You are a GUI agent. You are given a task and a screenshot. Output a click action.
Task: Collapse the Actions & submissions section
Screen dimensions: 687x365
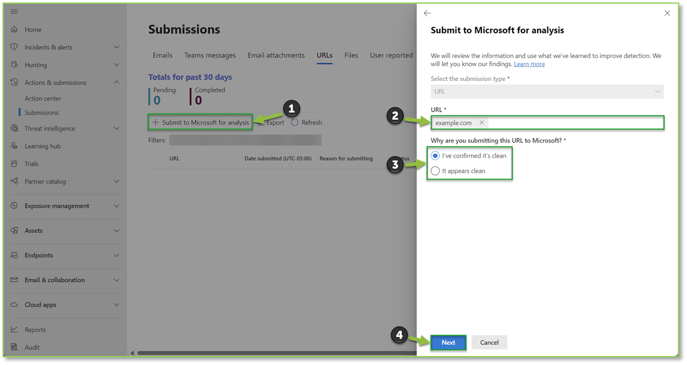click(x=117, y=82)
